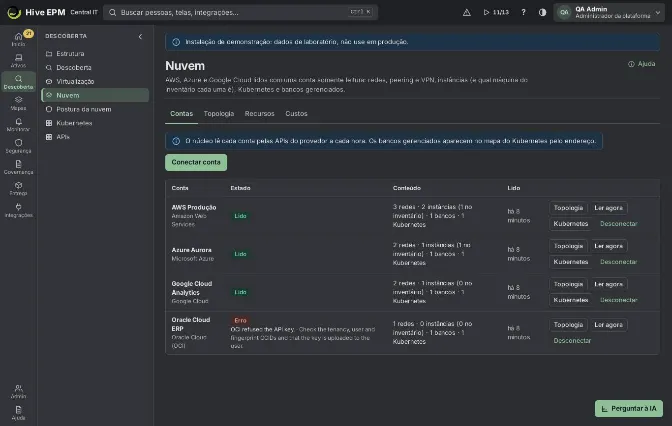672x426 pixels.
Task: Open the Monitorar bell icon
Action: [x=18, y=125]
